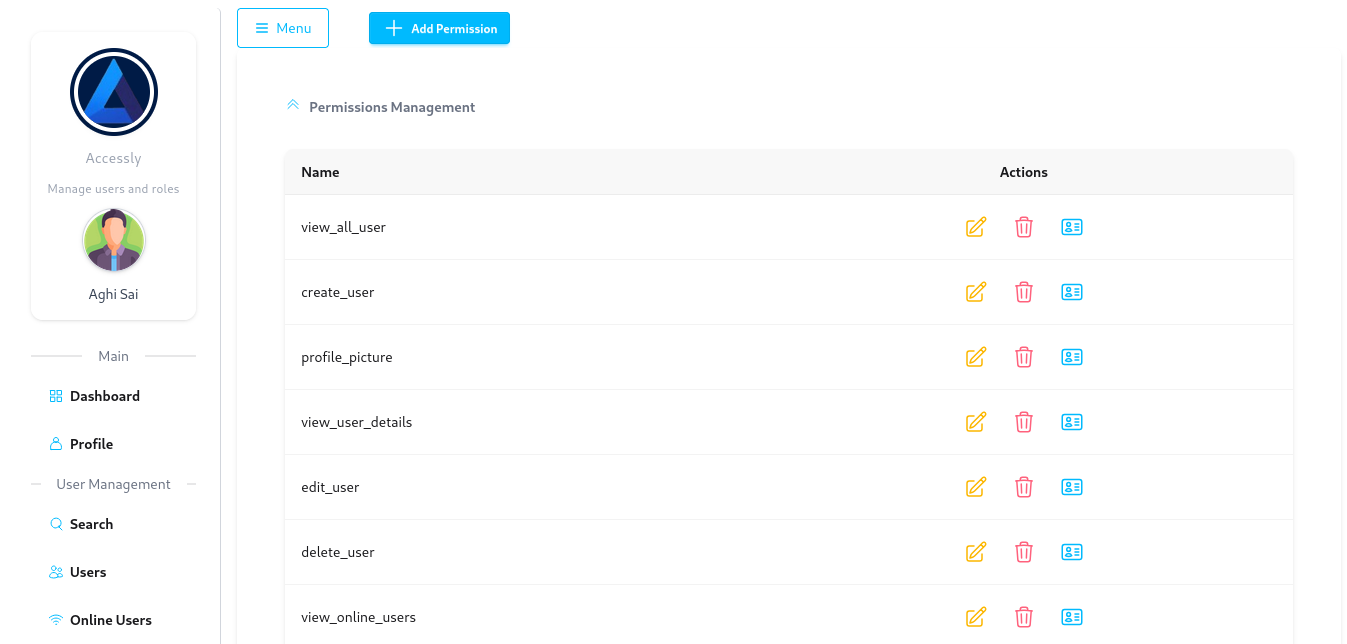Open ID card icon for delete_user row
This screenshot has height=644, width=1347.
tap(1071, 552)
